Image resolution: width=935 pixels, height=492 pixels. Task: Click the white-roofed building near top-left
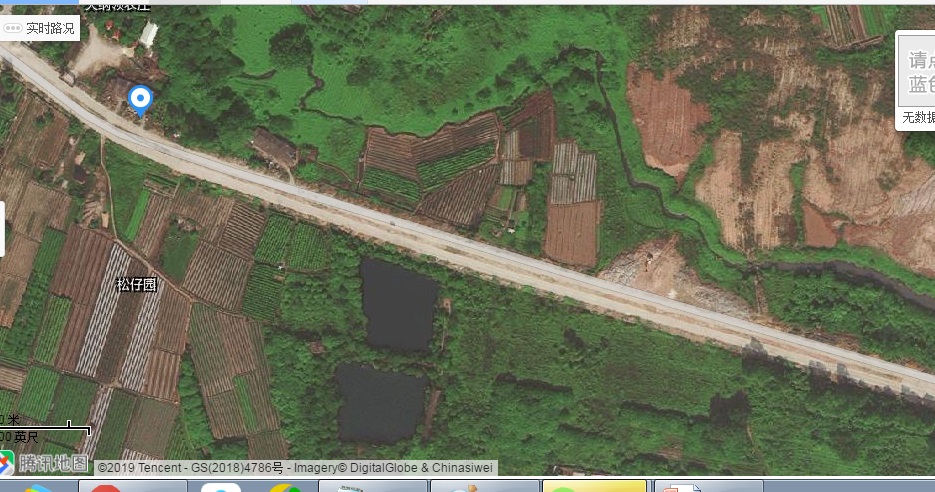149,35
